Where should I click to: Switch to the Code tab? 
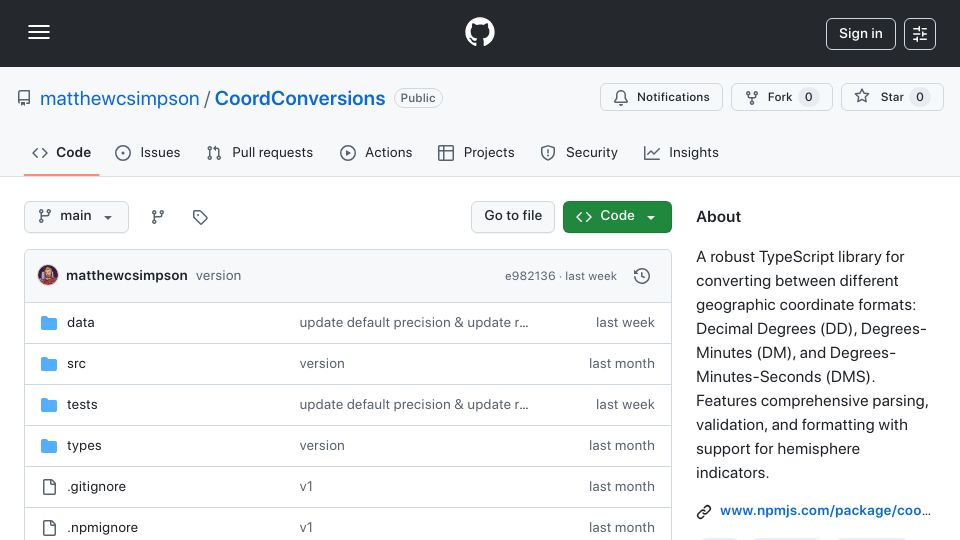tap(61, 152)
